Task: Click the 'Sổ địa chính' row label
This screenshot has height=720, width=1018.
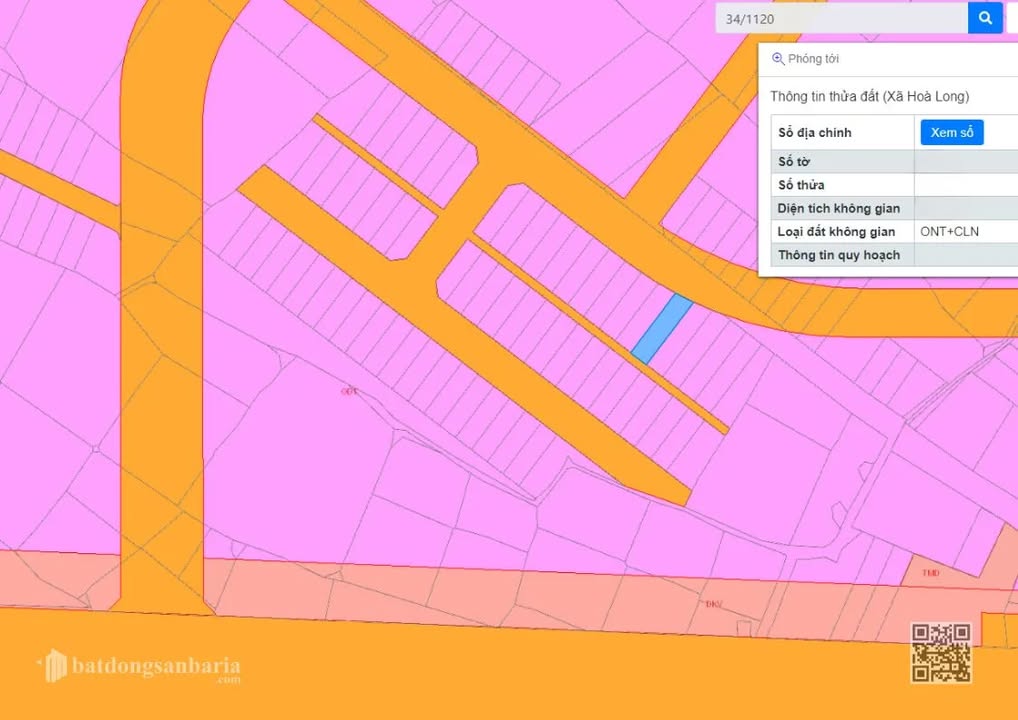Action: (815, 132)
